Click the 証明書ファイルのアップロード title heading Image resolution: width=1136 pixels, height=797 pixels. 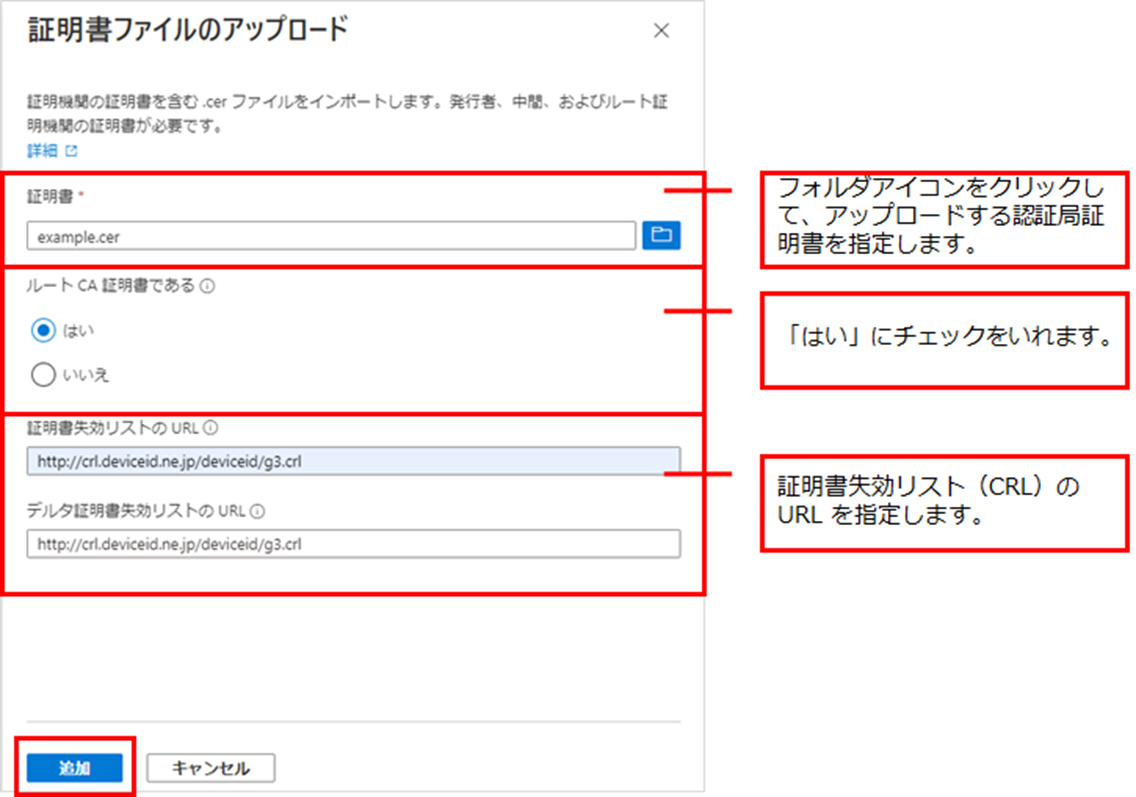pyautogui.click(x=186, y=30)
